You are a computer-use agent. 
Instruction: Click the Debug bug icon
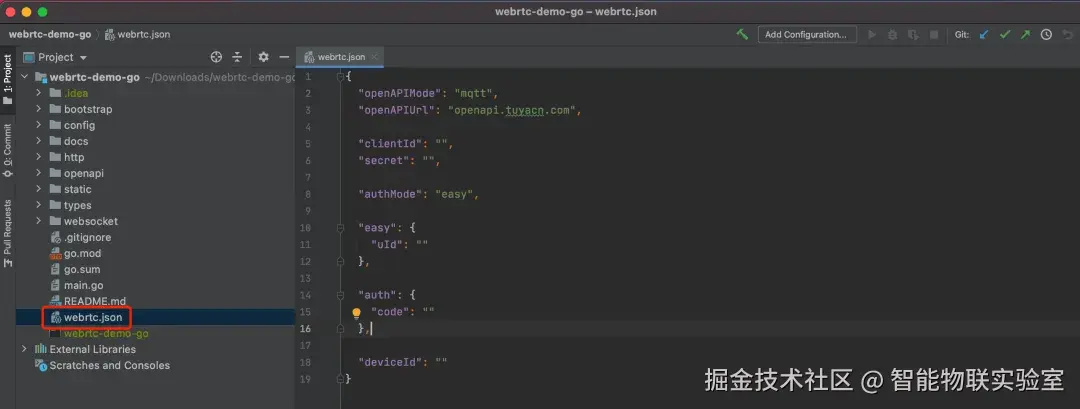coord(893,34)
